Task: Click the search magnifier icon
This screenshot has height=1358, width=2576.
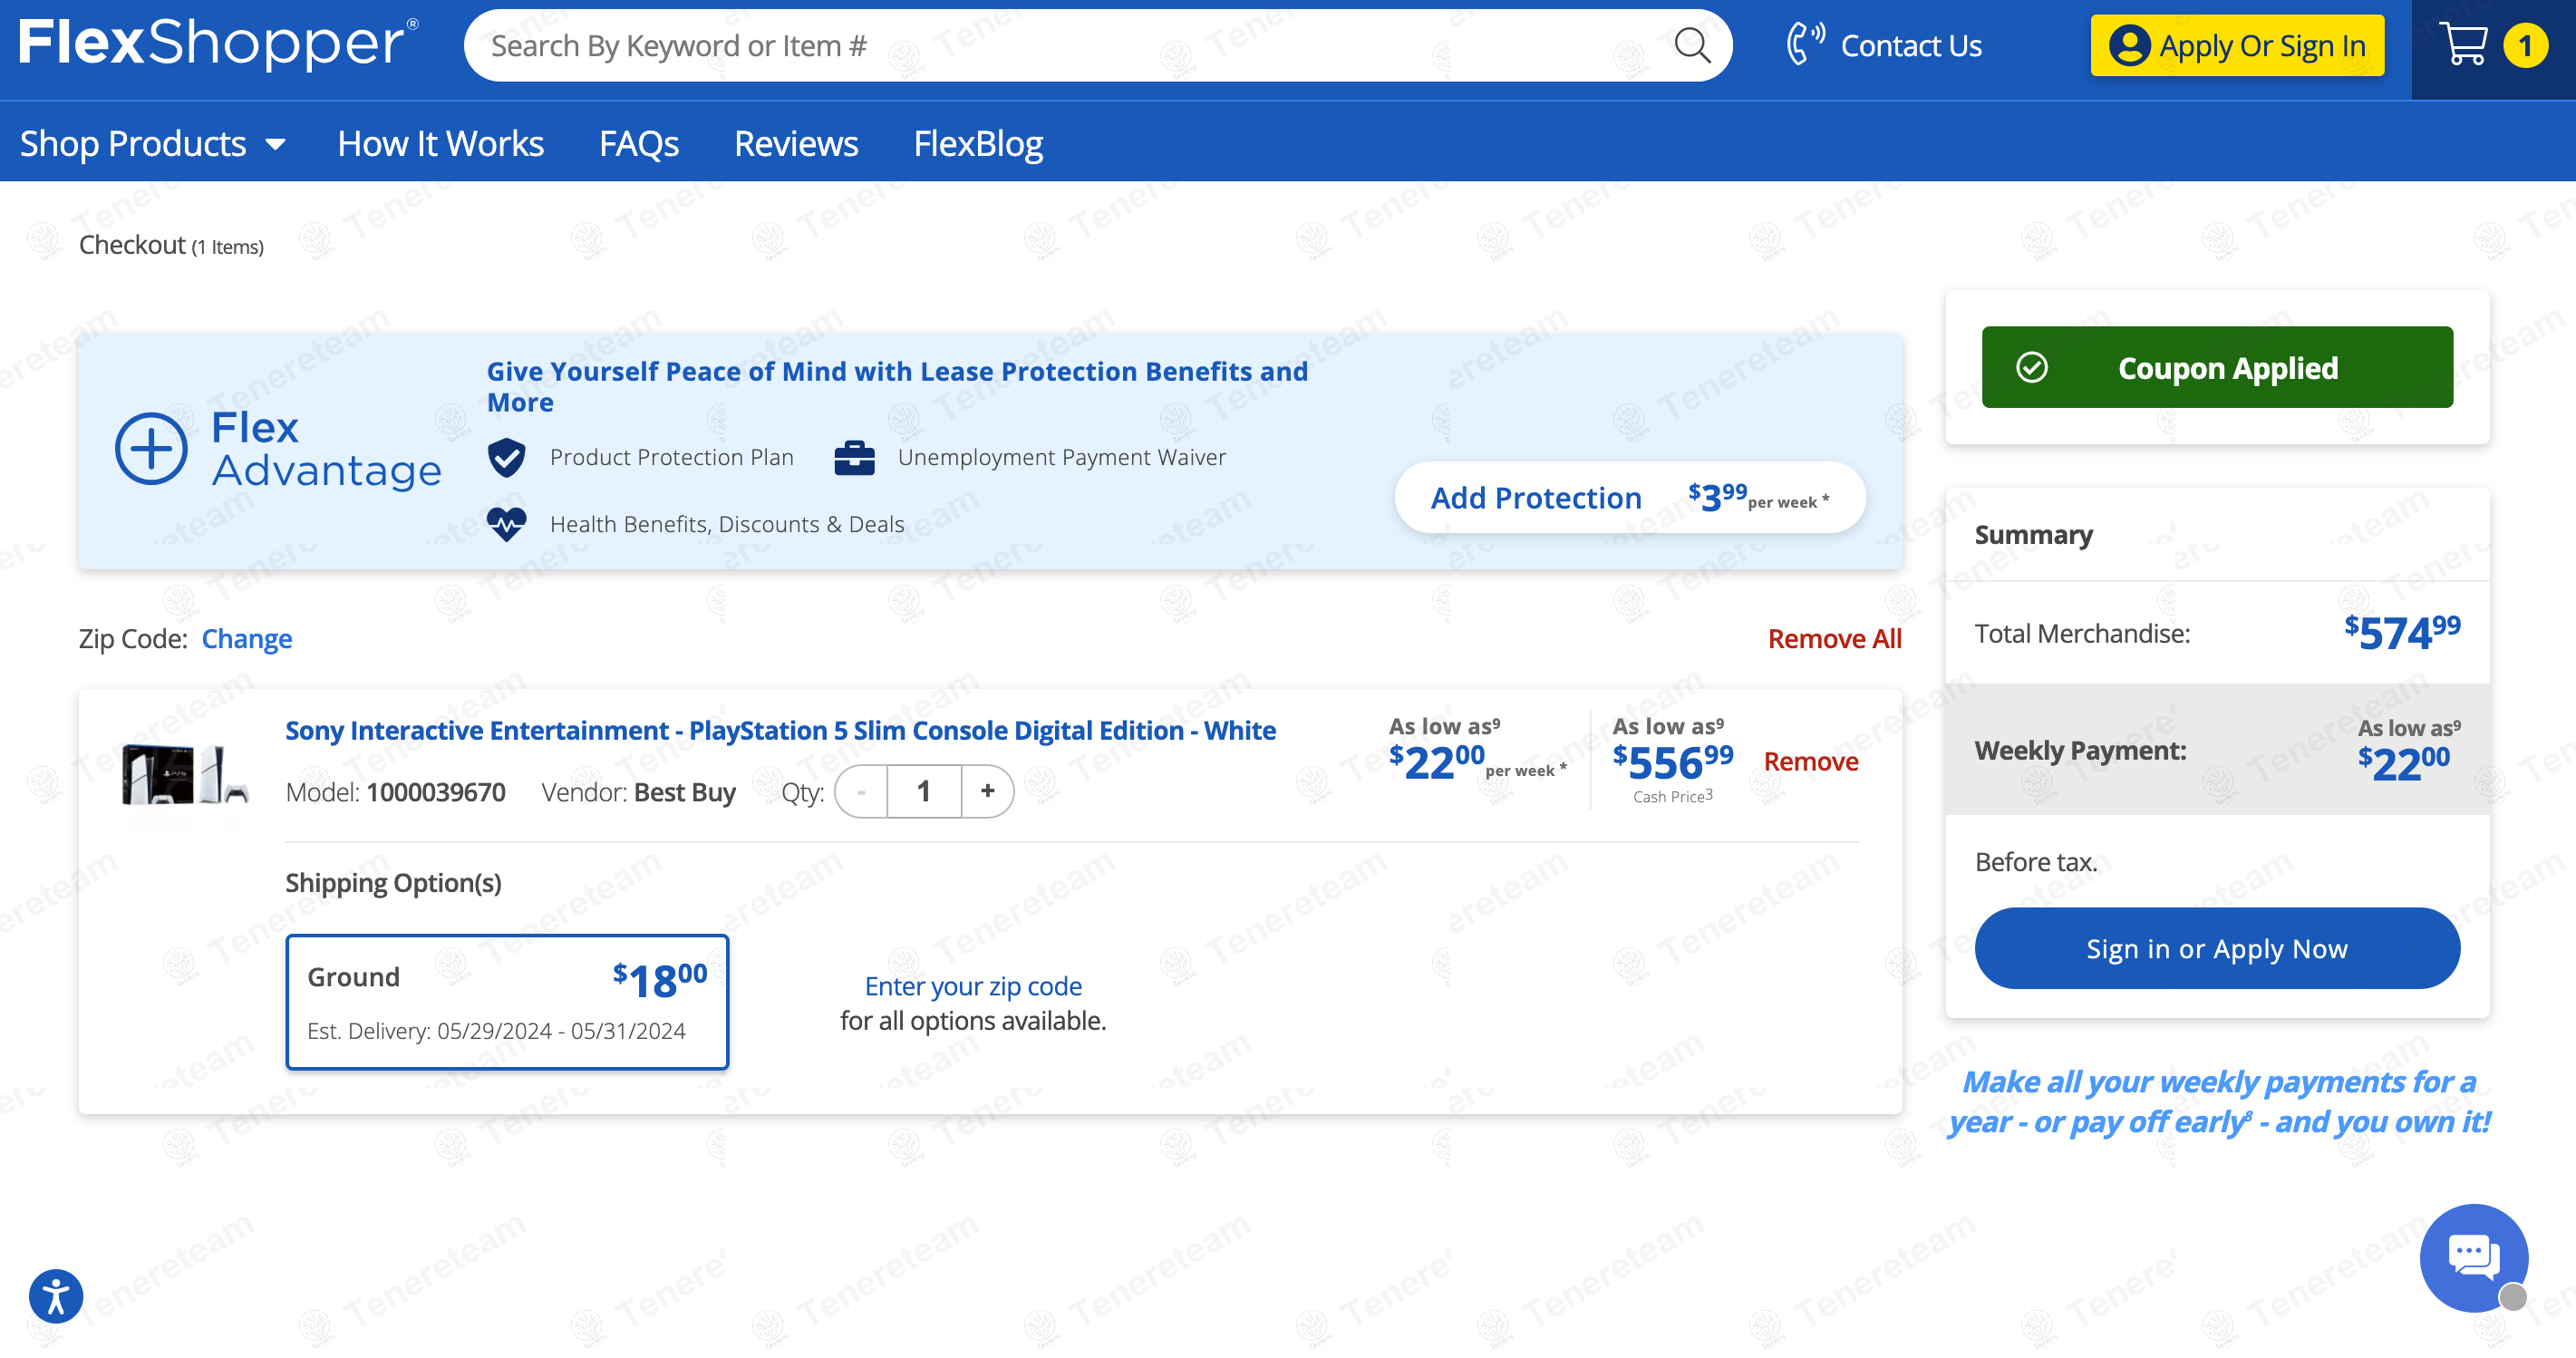Action: coord(1691,45)
